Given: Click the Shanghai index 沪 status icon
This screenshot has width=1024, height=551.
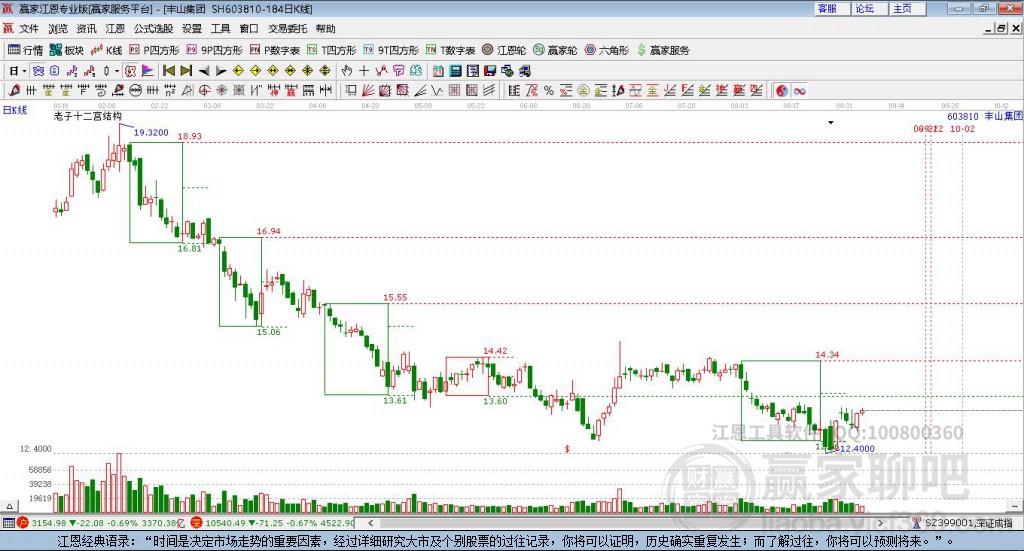Looking at the screenshot, I should point(23,523).
